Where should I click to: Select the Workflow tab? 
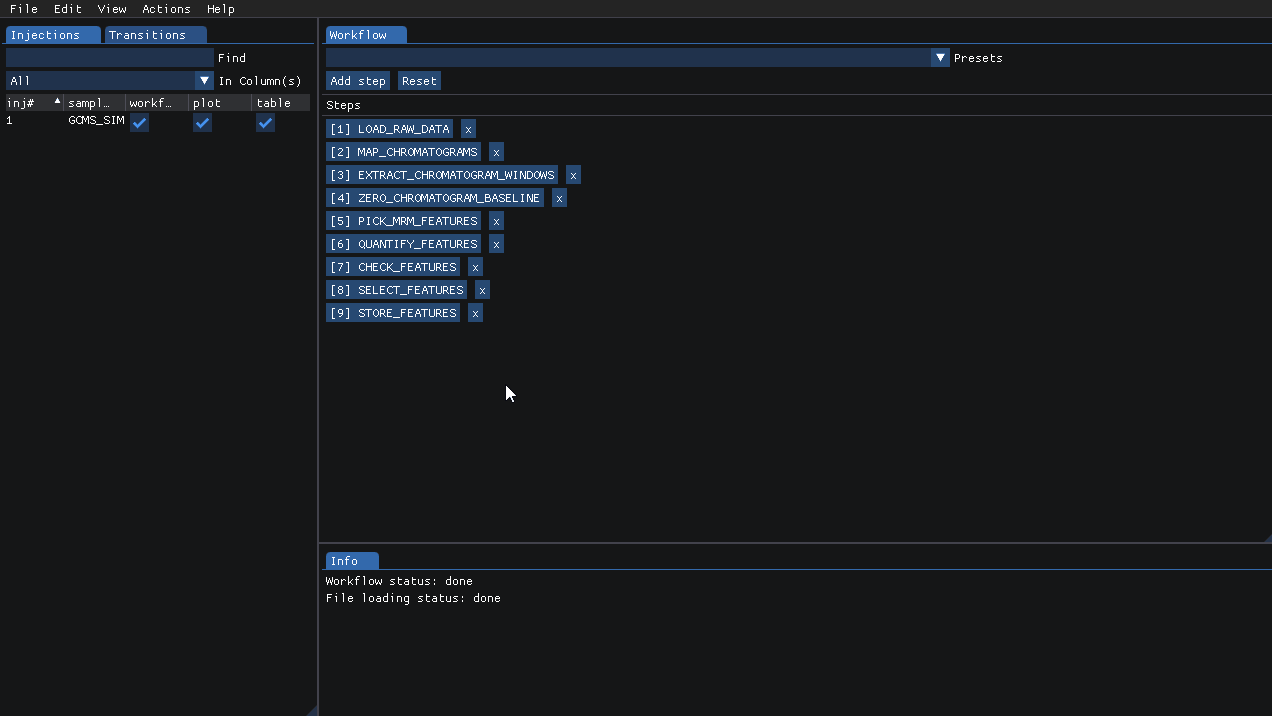tap(366, 35)
